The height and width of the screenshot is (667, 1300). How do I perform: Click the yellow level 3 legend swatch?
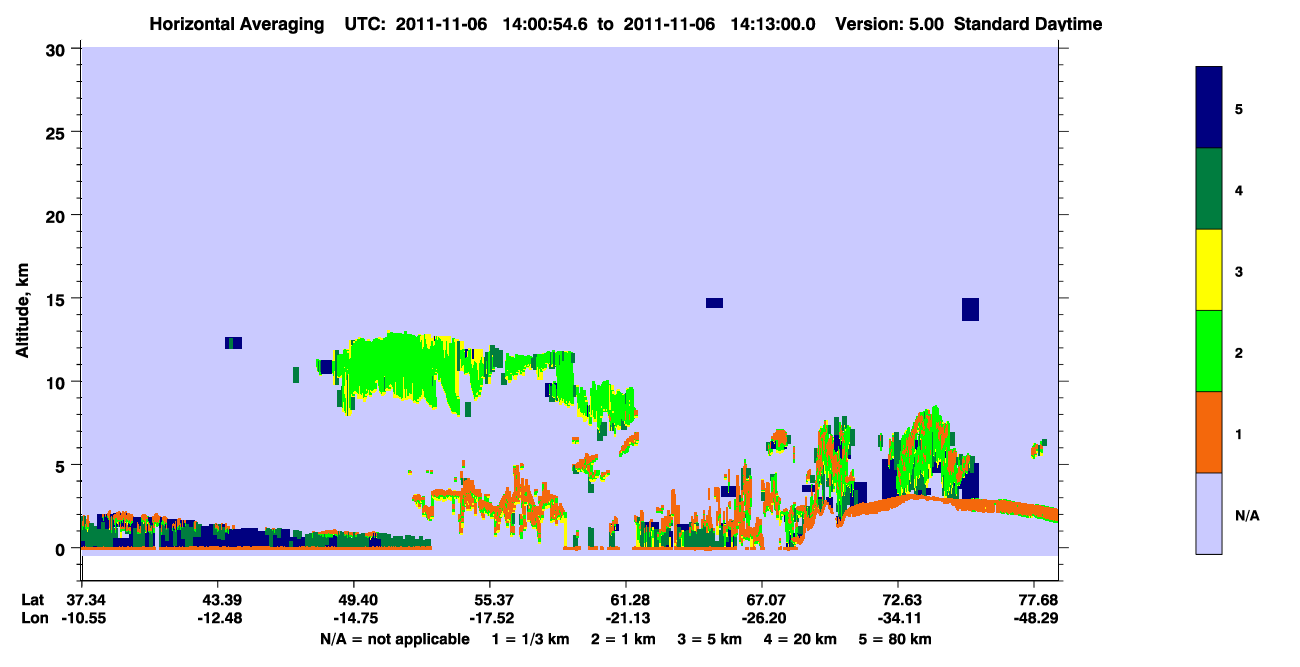(1209, 270)
